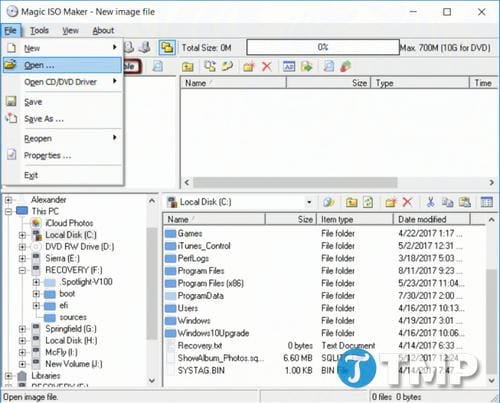The image size is (500, 403).
Task: Select the McFly (I:) drive
Action: point(61,352)
